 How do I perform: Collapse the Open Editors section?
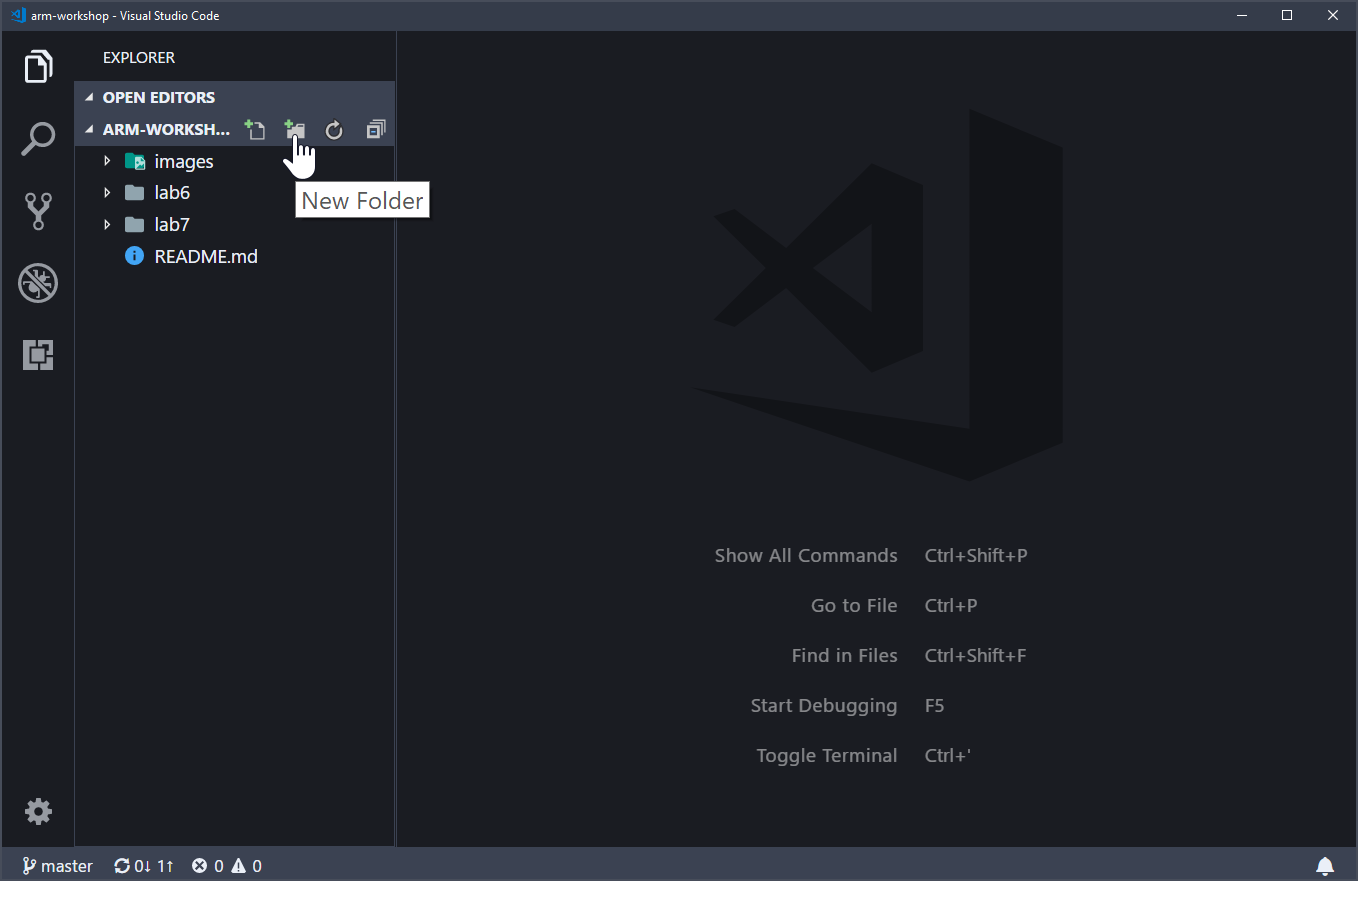pos(158,97)
